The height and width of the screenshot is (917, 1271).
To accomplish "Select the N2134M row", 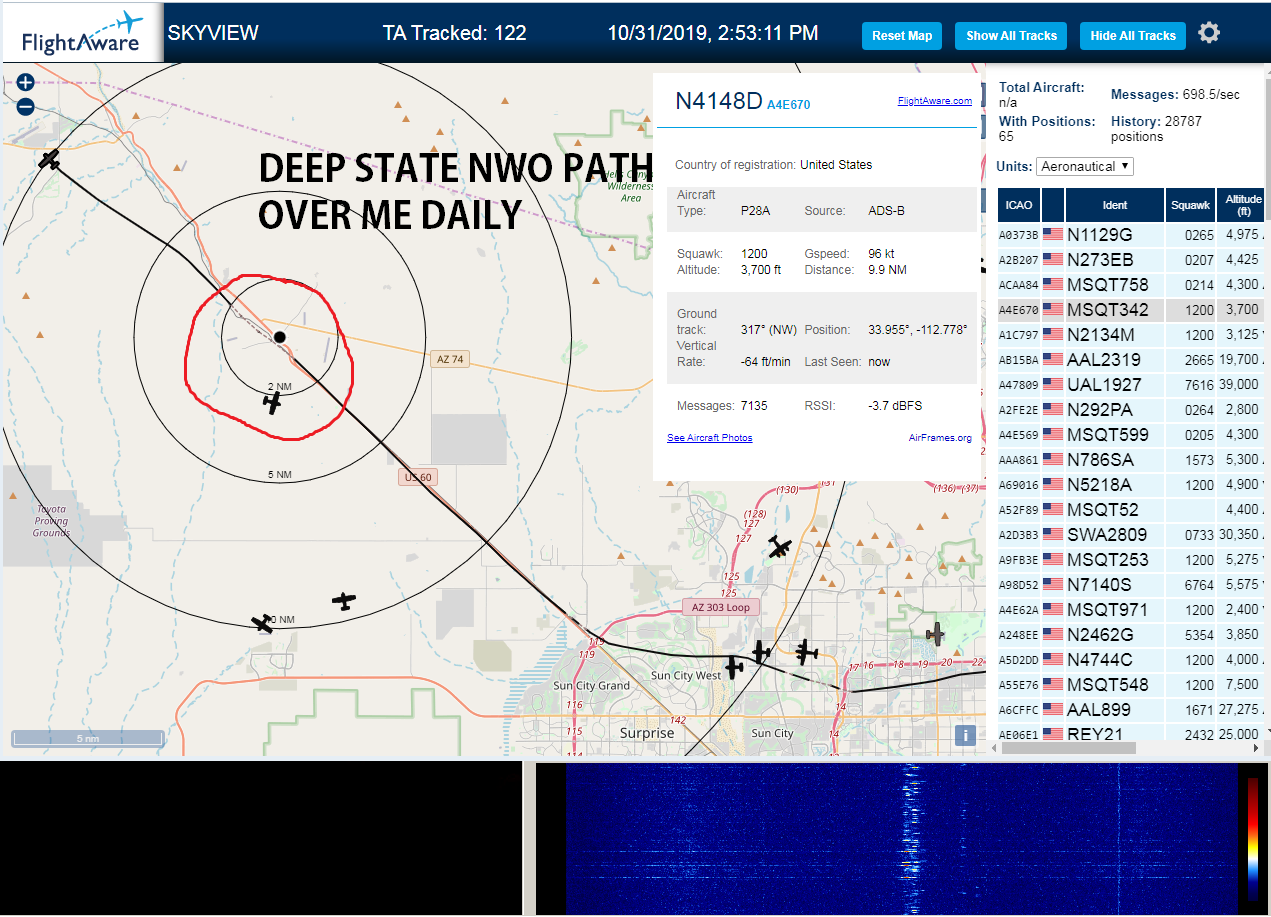I will [1131, 334].
